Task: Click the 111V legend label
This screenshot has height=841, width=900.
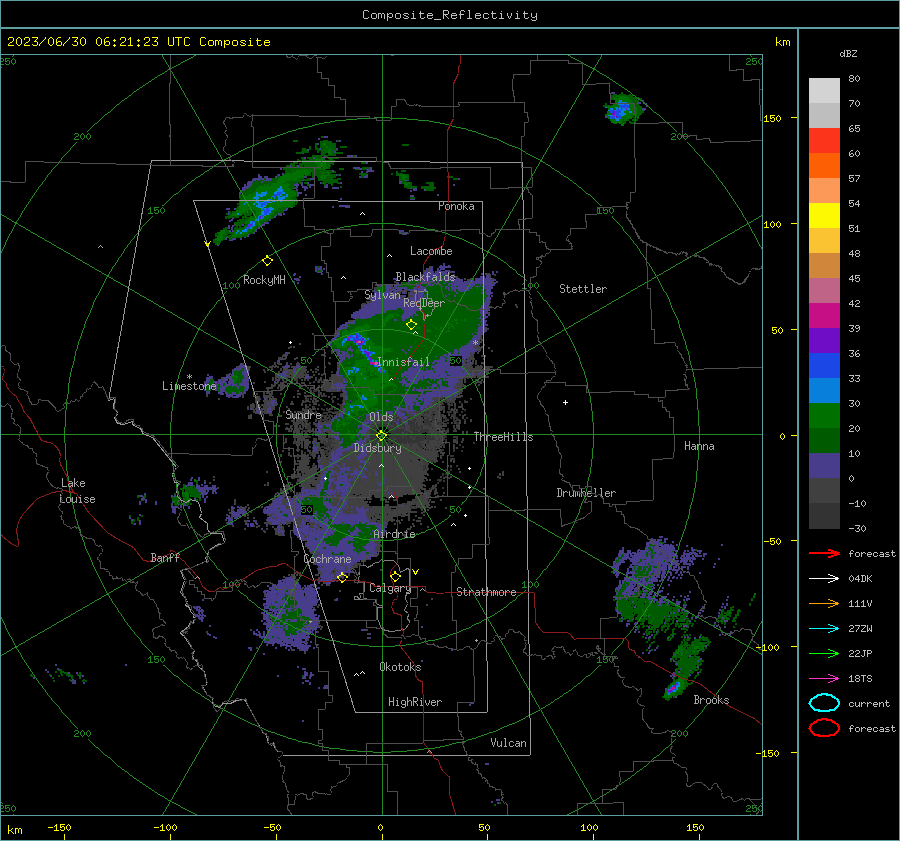Action: pyautogui.click(x=860, y=603)
